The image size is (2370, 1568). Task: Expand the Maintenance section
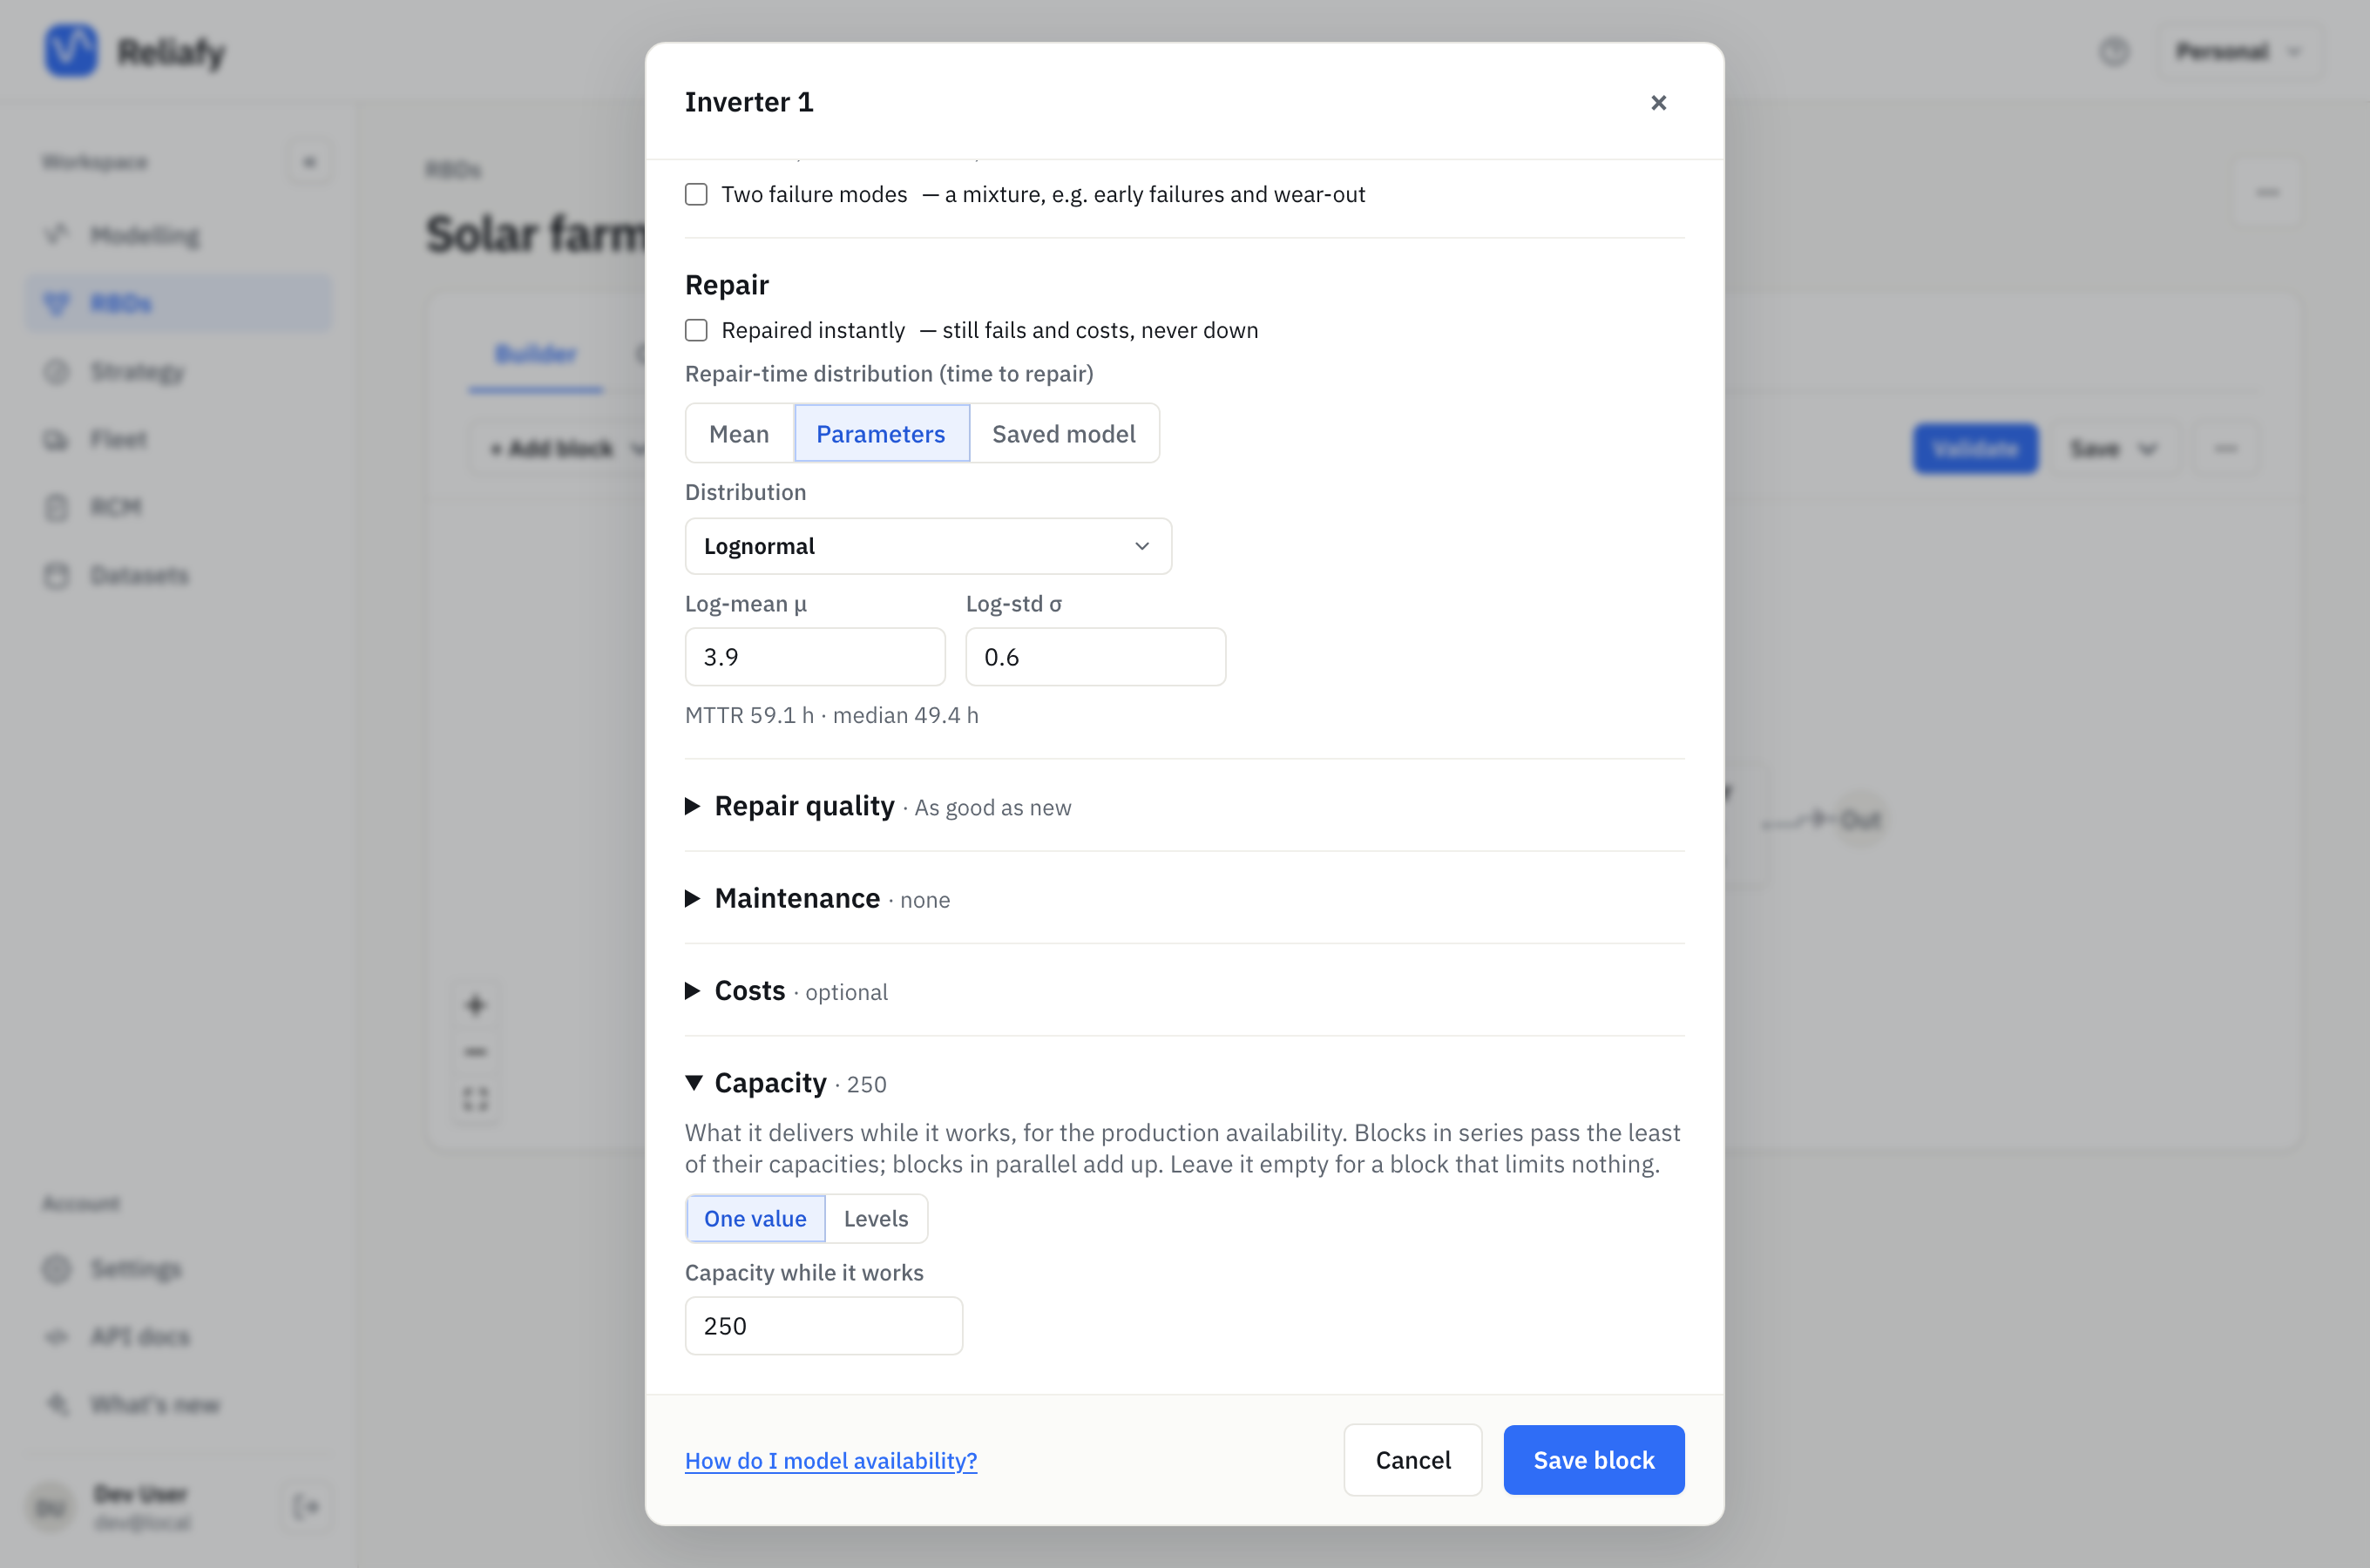pos(797,898)
